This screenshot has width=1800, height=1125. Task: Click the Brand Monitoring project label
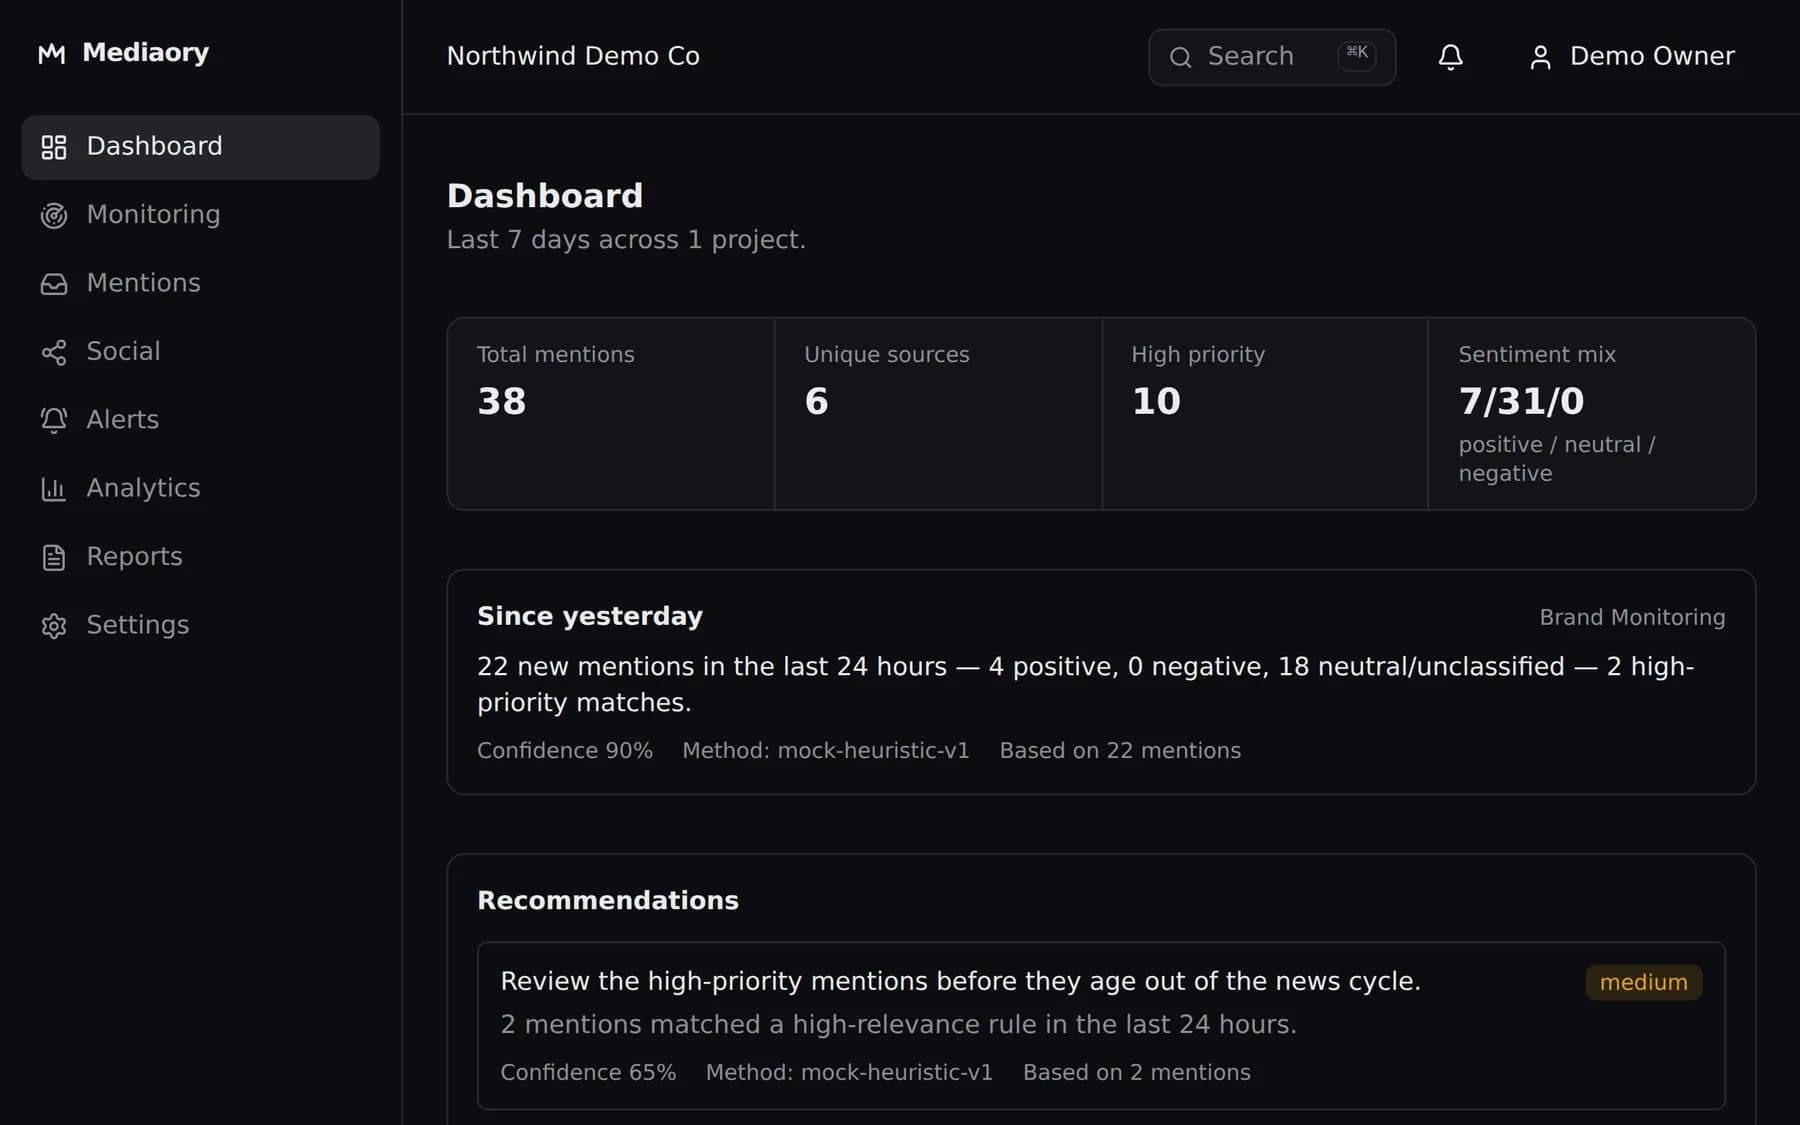coord(1632,617)
